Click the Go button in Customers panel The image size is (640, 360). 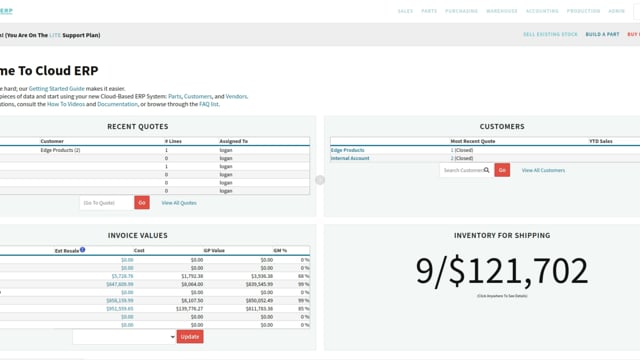click(x=502, y=170)
